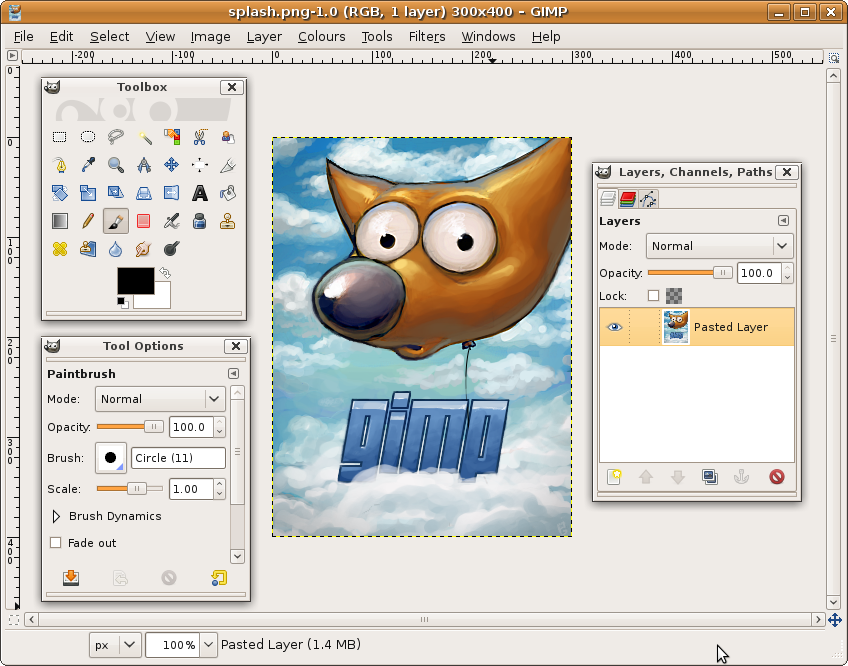Open the Filters menu
848x666 pixels.
tap(427, 36)
